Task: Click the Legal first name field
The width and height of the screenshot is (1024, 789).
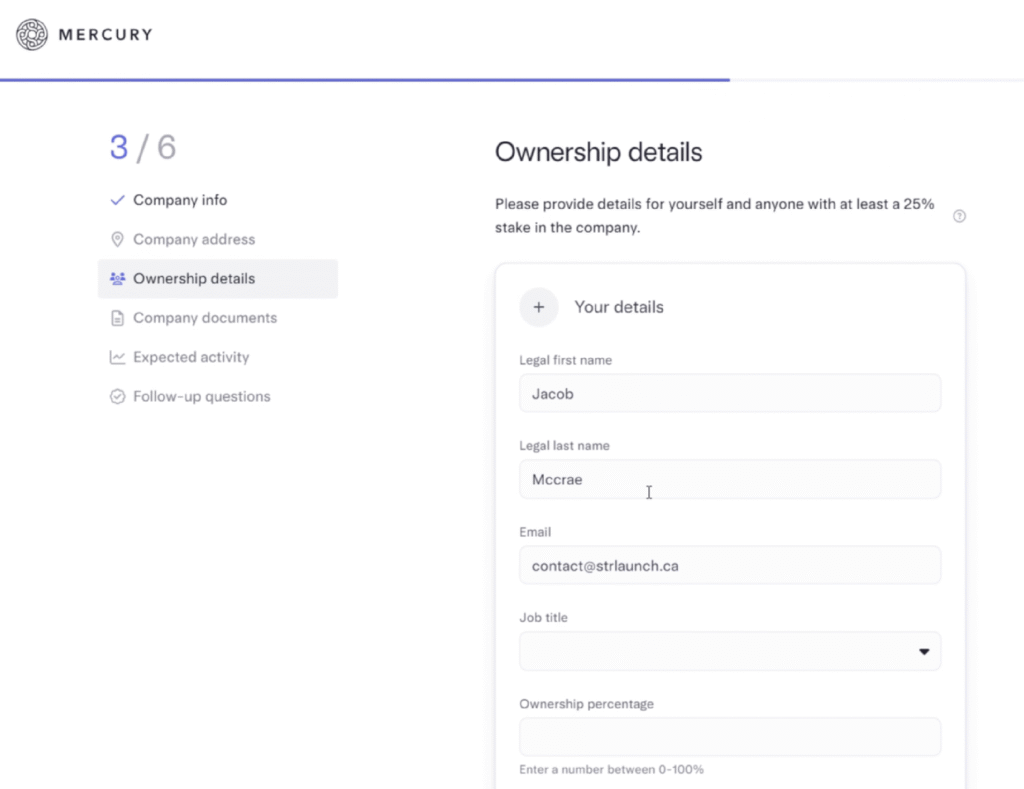Action: pos(730,394)
